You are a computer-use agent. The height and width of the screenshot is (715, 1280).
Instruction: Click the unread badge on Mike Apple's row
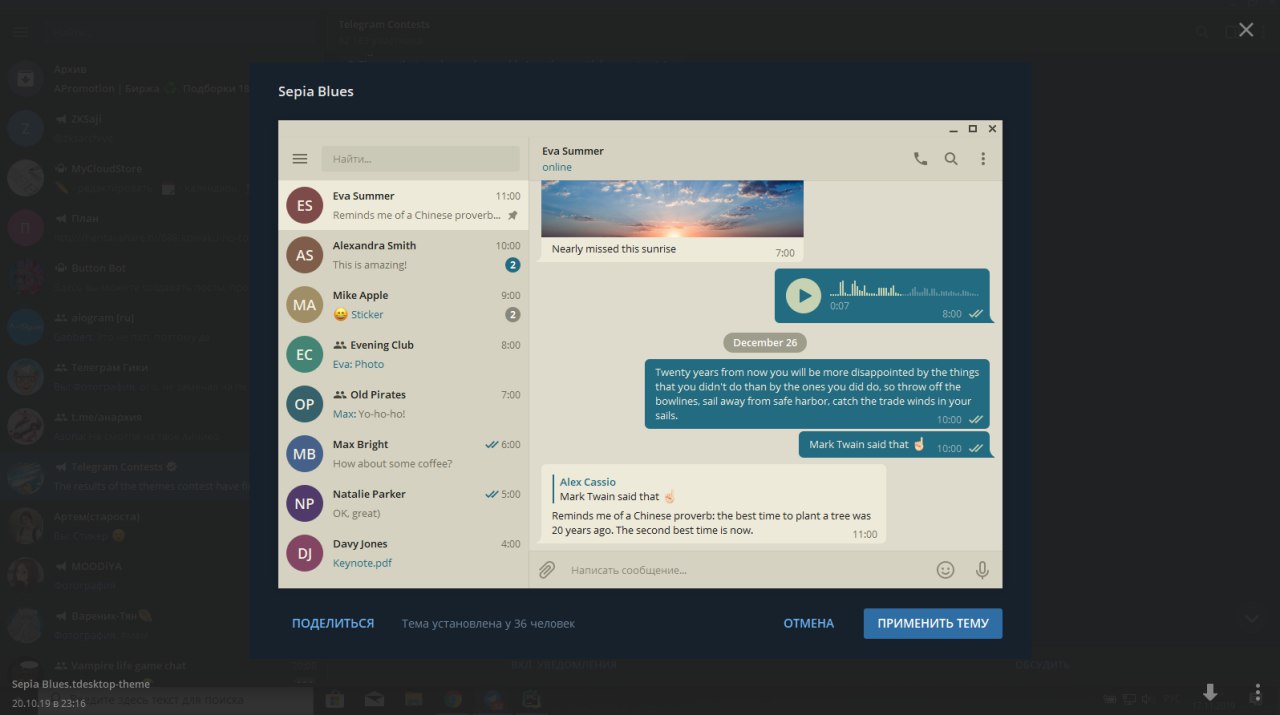513,315
